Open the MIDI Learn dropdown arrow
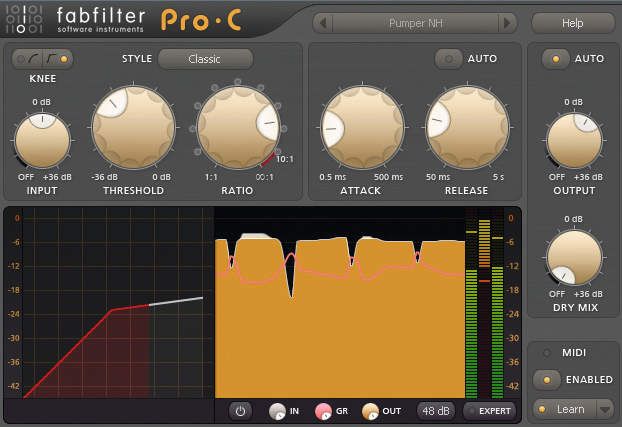Image resolution: width=622 pixels, height=427 pixels. coord(605,410)
